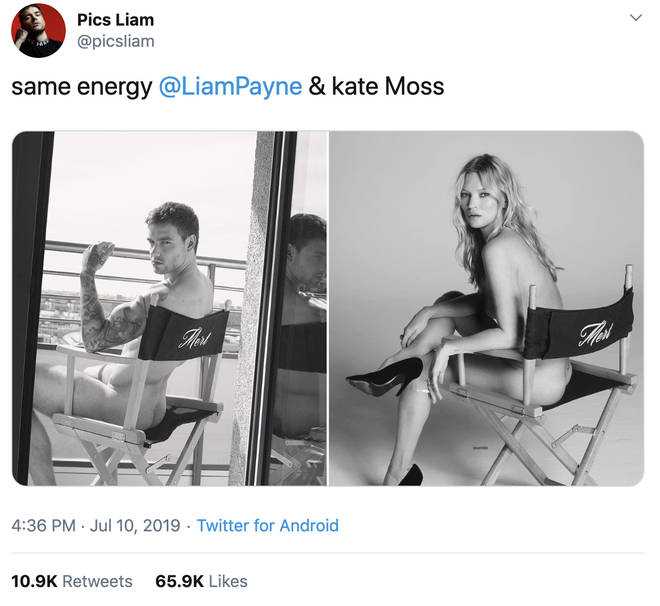The image size is (660, 606).
Task: Click the Likes label
Action: click(x=228, y=581)
